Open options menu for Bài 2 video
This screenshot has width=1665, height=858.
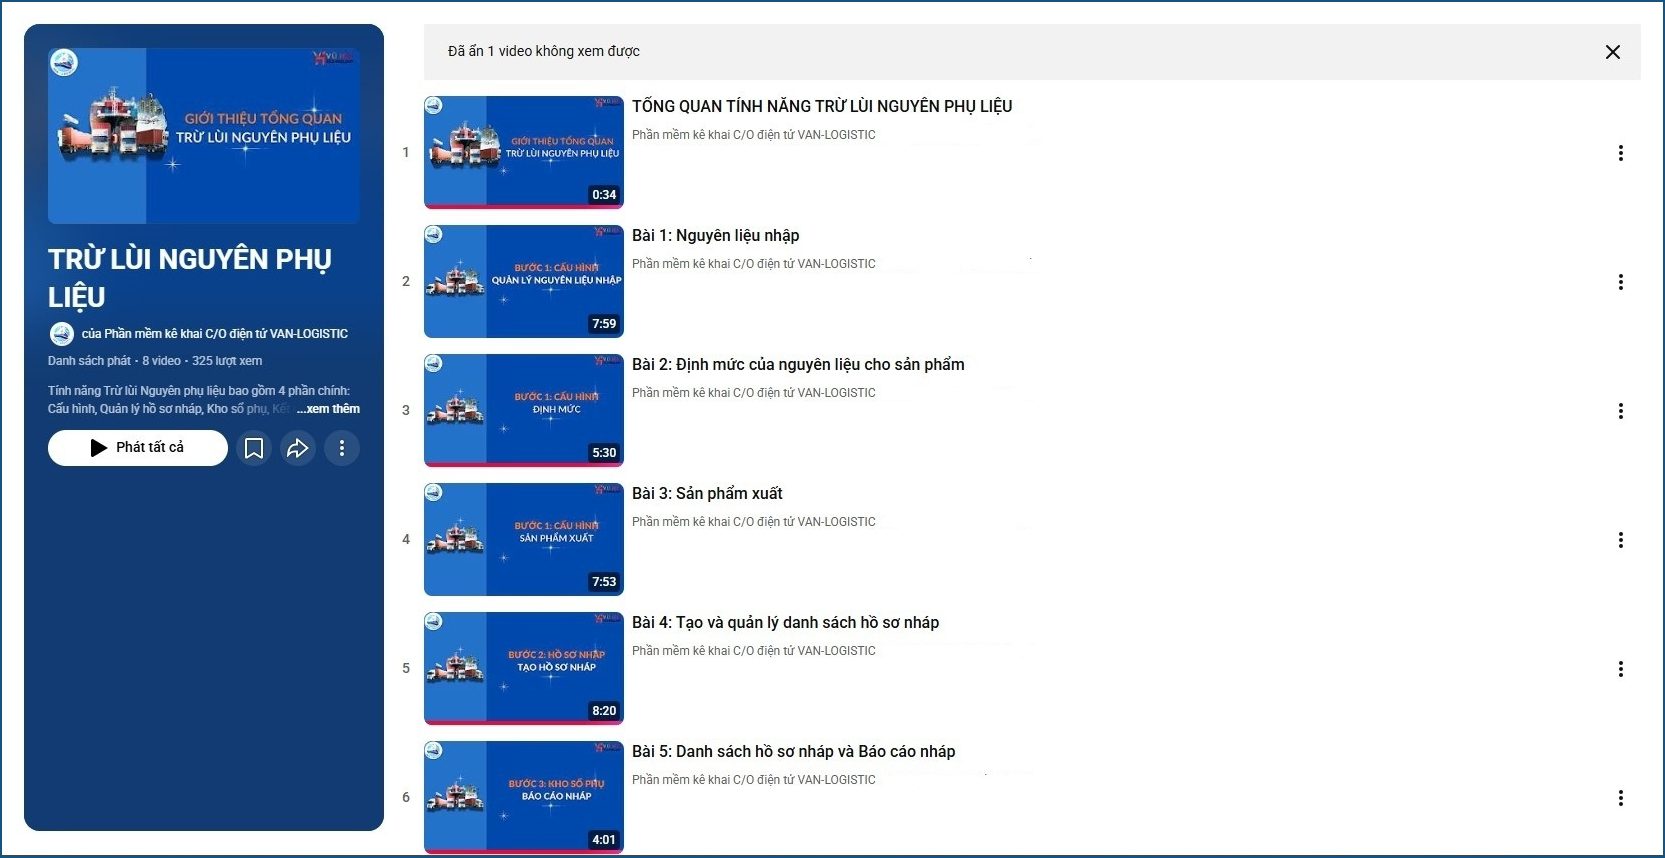click(1620, 411)
